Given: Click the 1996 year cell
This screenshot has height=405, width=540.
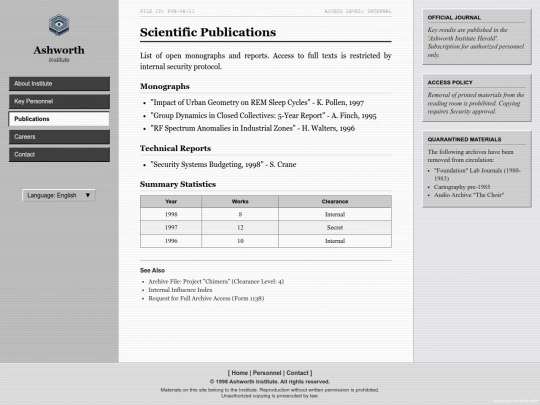Looking at the screenshot, I should click(171, 241).
